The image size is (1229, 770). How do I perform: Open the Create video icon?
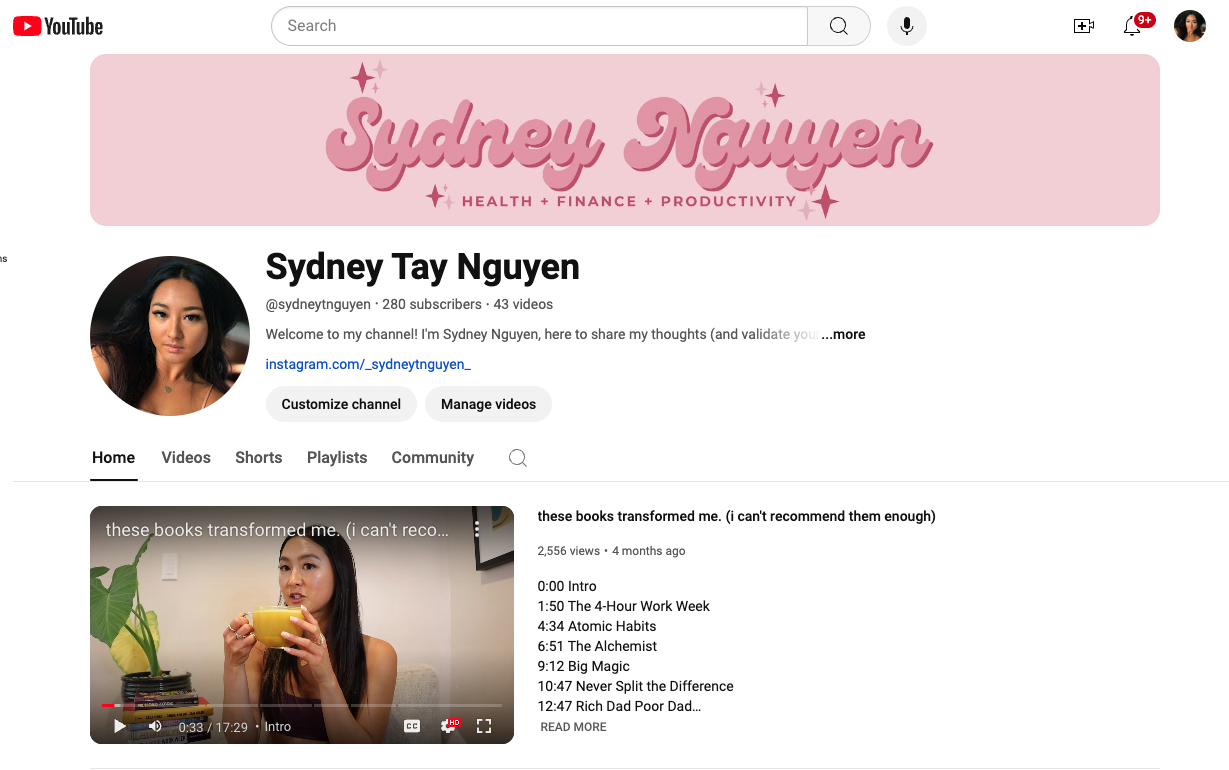[1083, 27]
